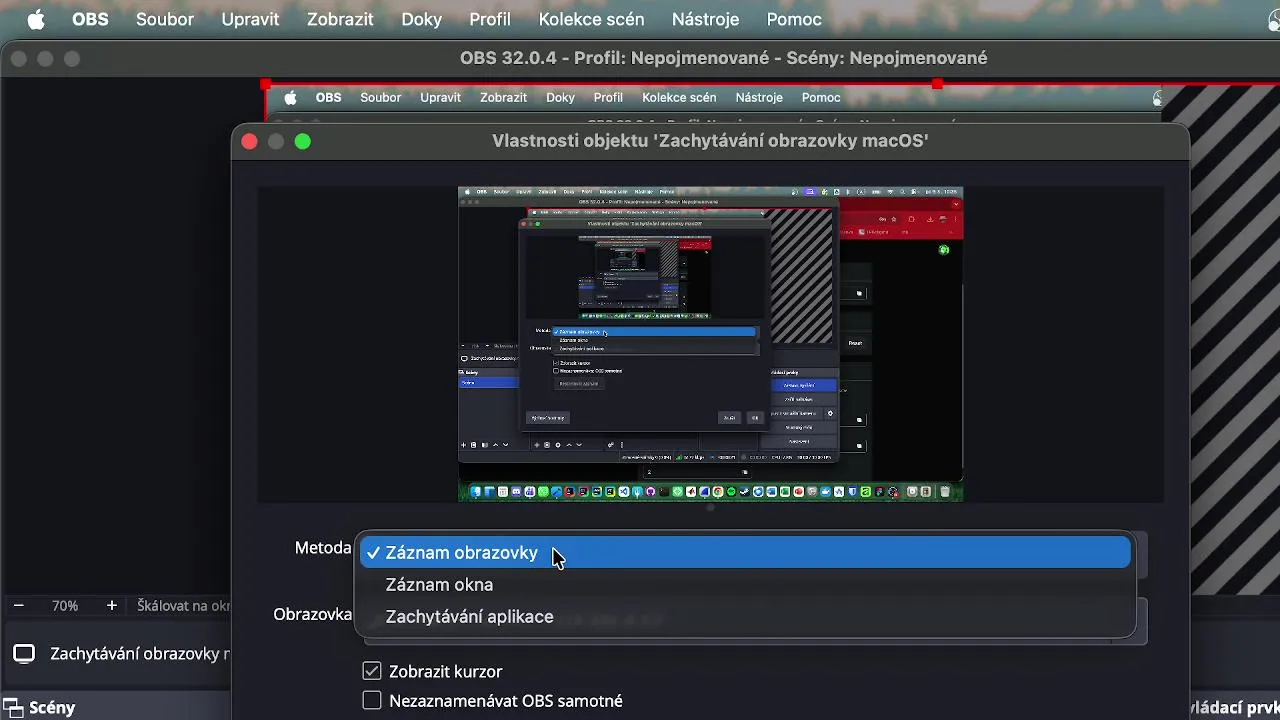
Task: Click the 70% zoom level value
Action: [x=65, y=606]
